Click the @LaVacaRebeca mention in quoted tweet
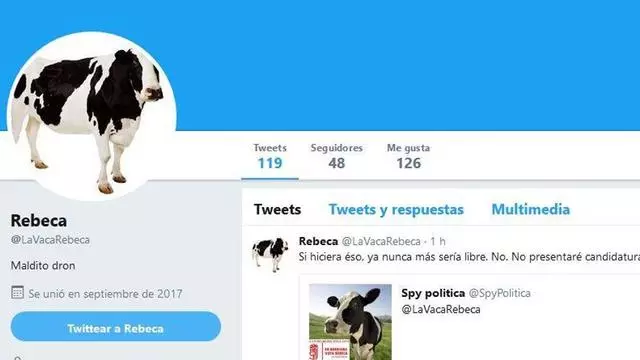Image resolution: width=640 pixels, height=360 pixels. click(441, 309)
